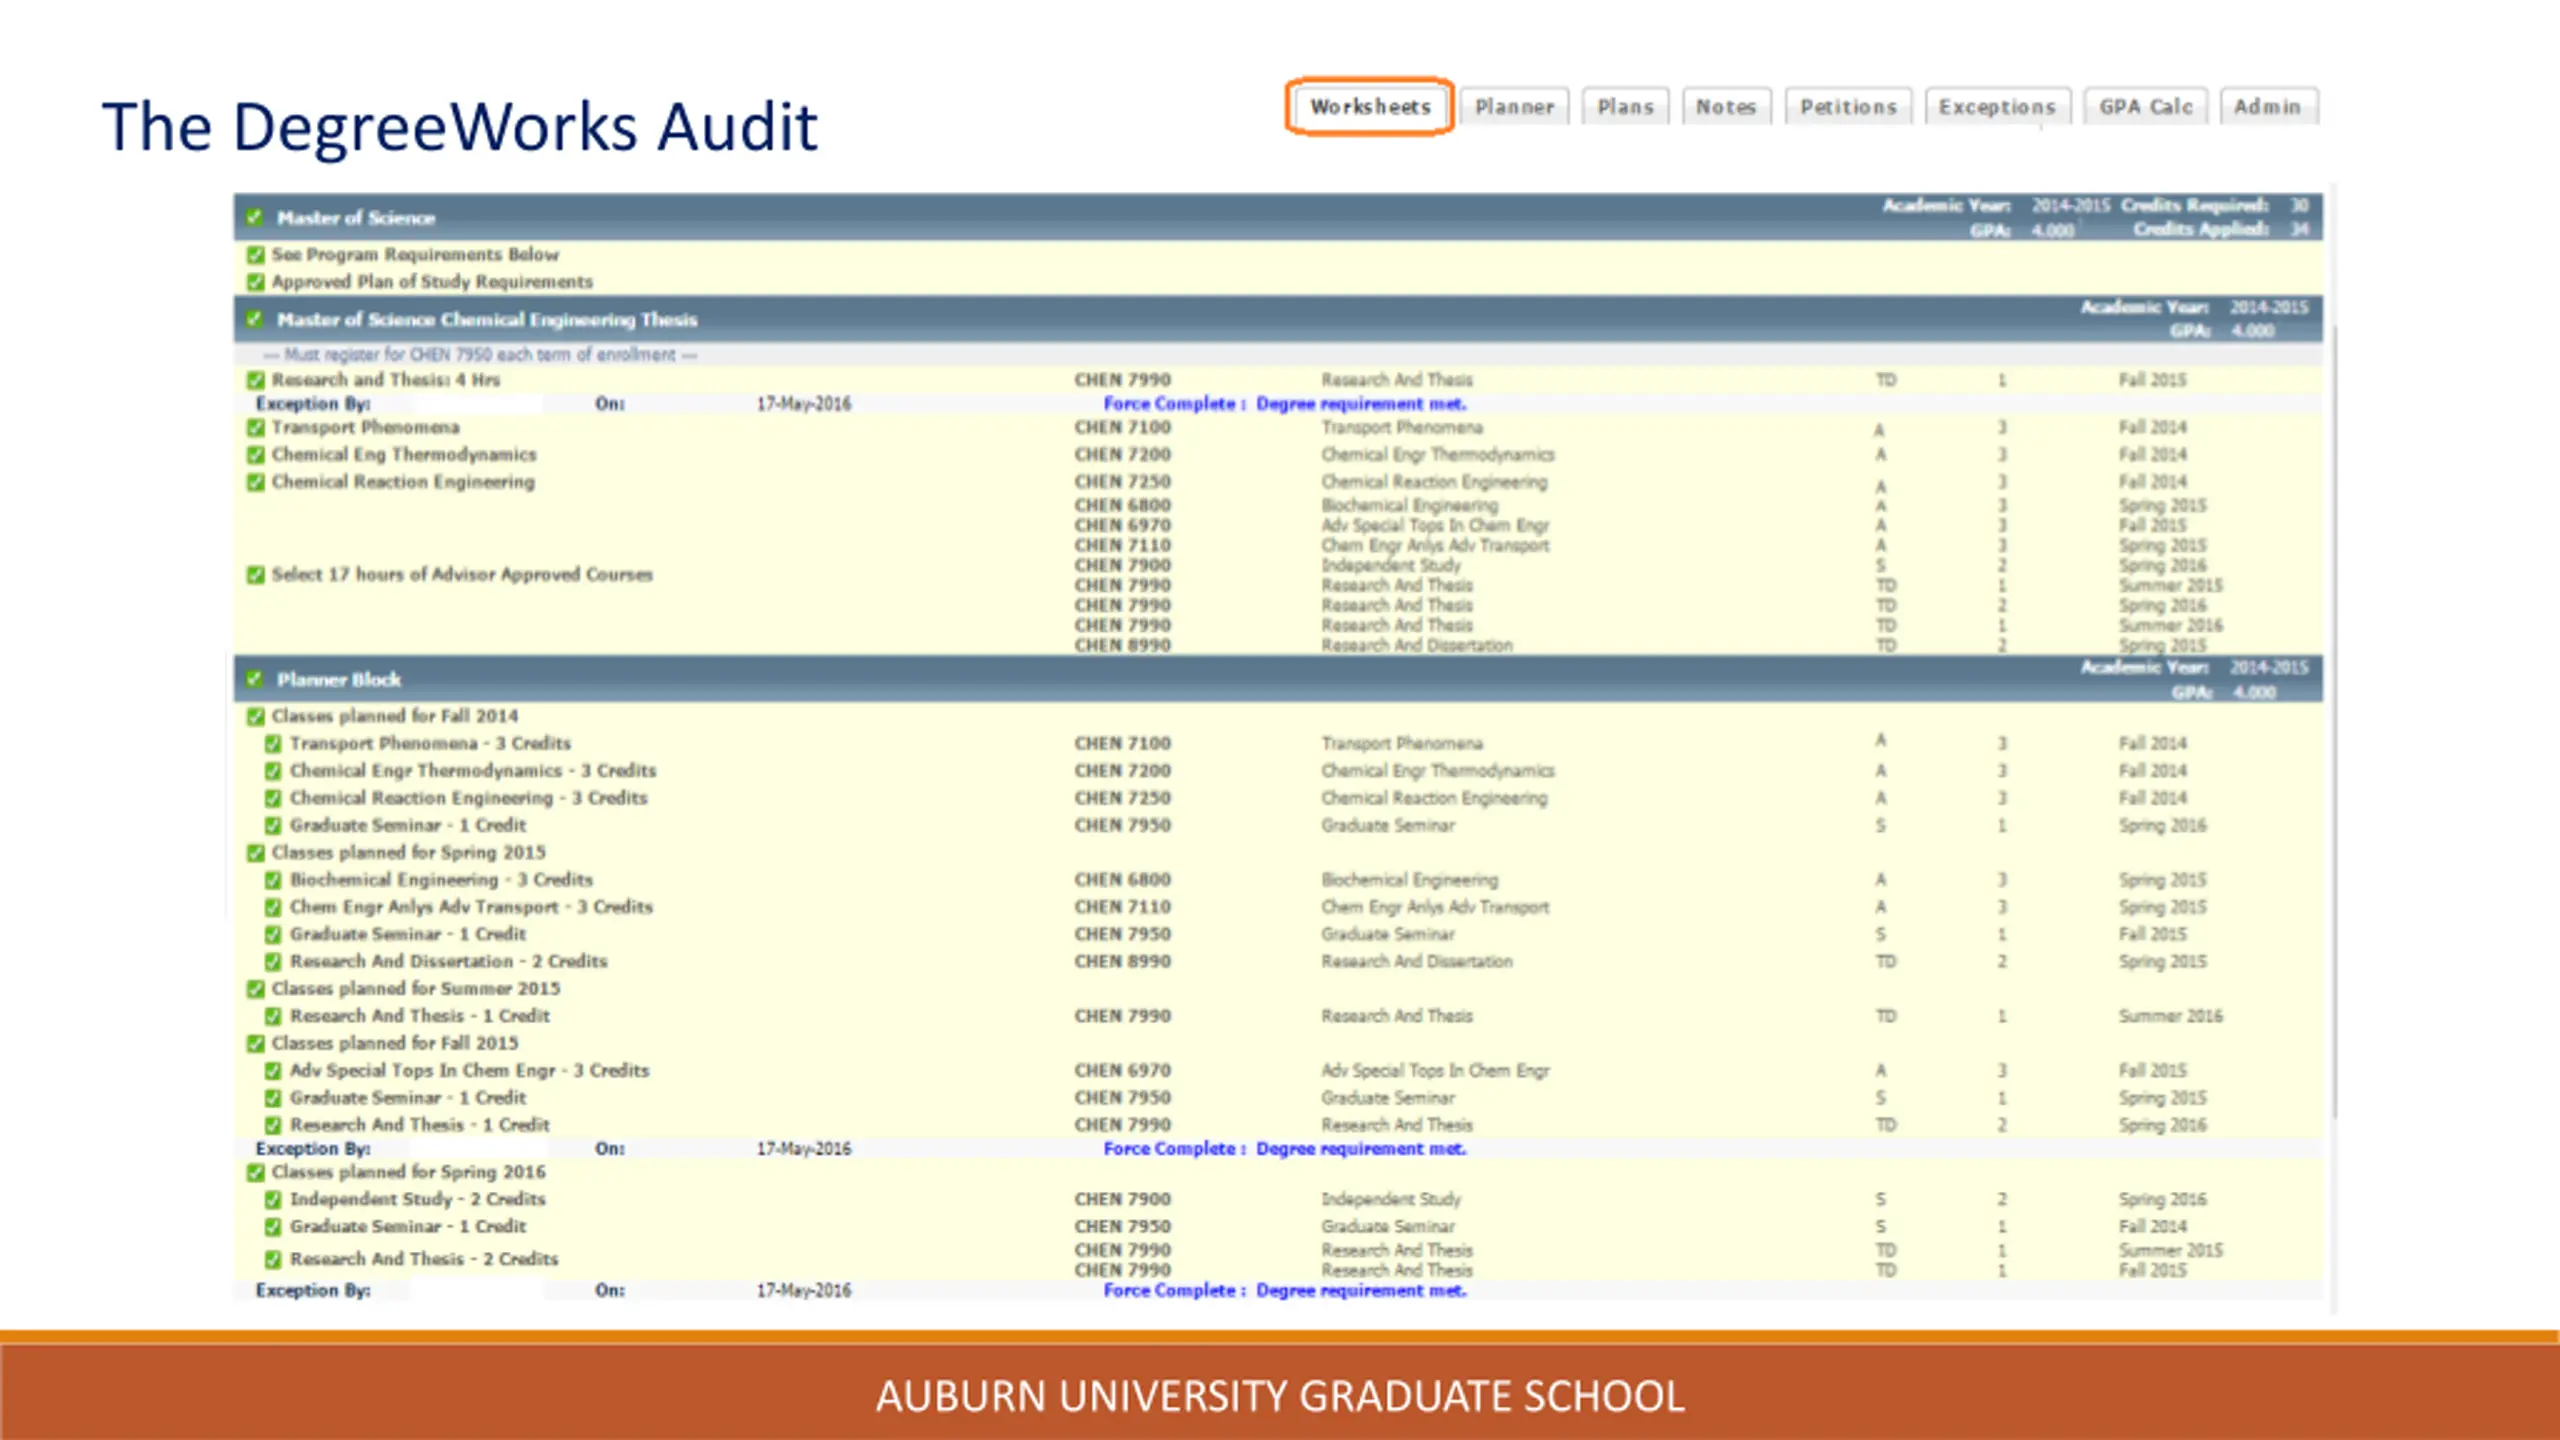Go to the Petitions tab

click(1848, 107)
